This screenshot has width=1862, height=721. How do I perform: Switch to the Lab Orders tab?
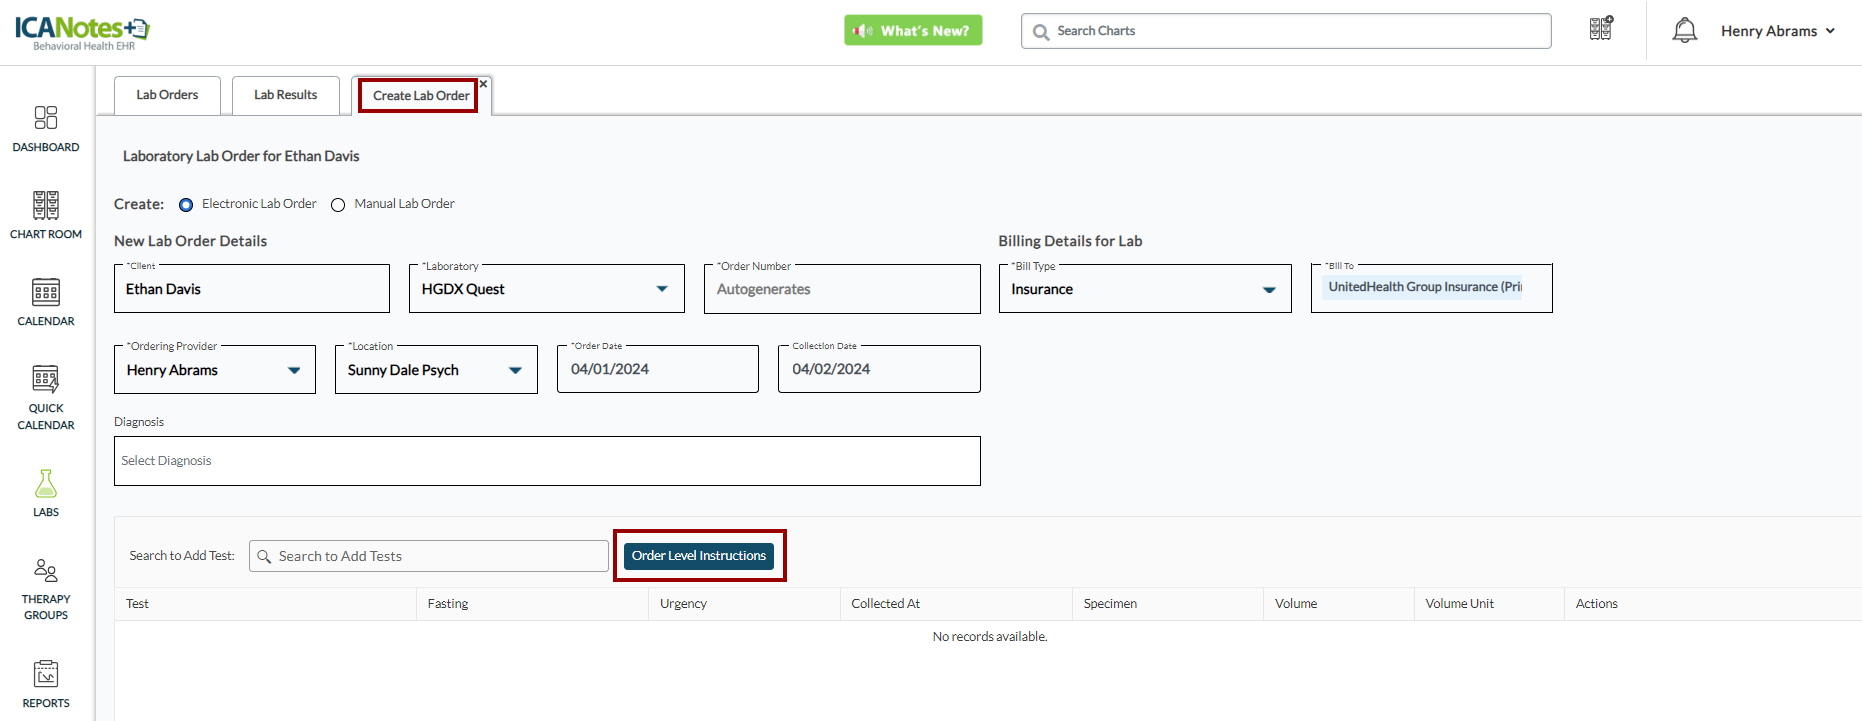click(167, 95)
